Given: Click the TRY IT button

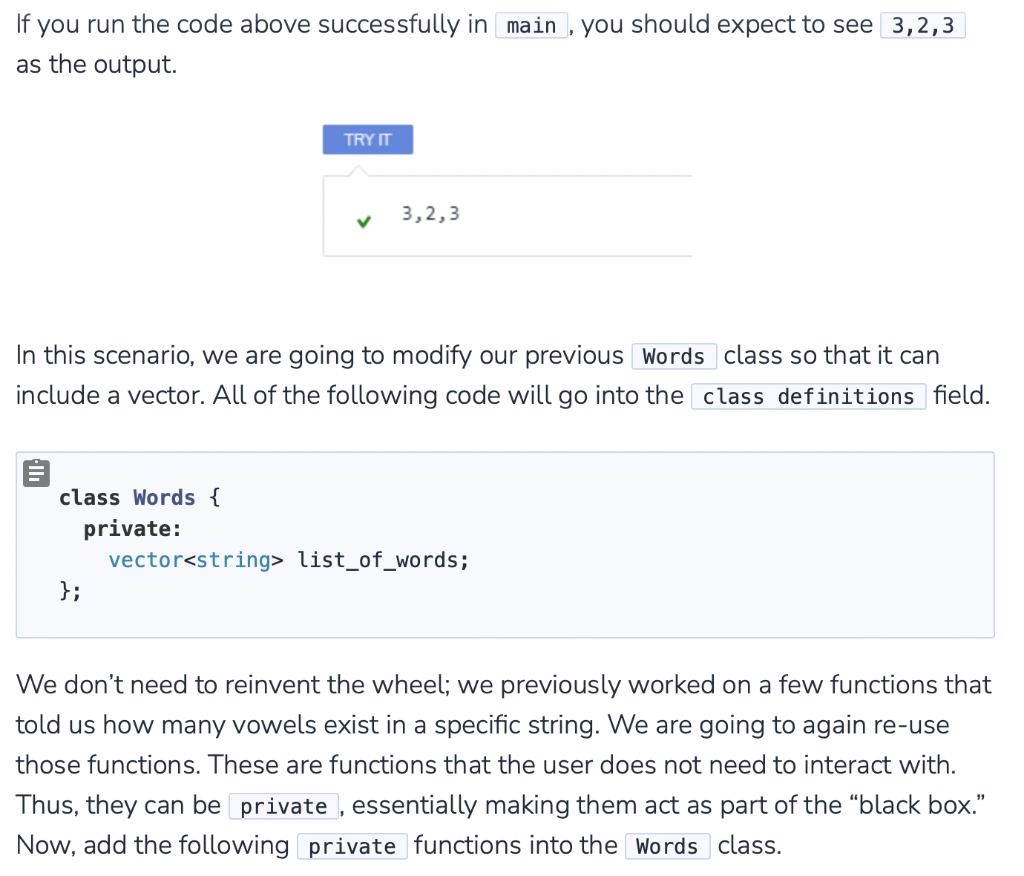Looking at the screenshot, I should [368, 140].
